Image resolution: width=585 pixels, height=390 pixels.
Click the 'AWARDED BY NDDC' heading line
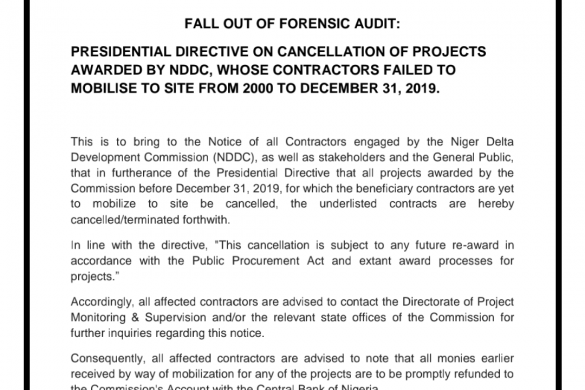[263, 70]
